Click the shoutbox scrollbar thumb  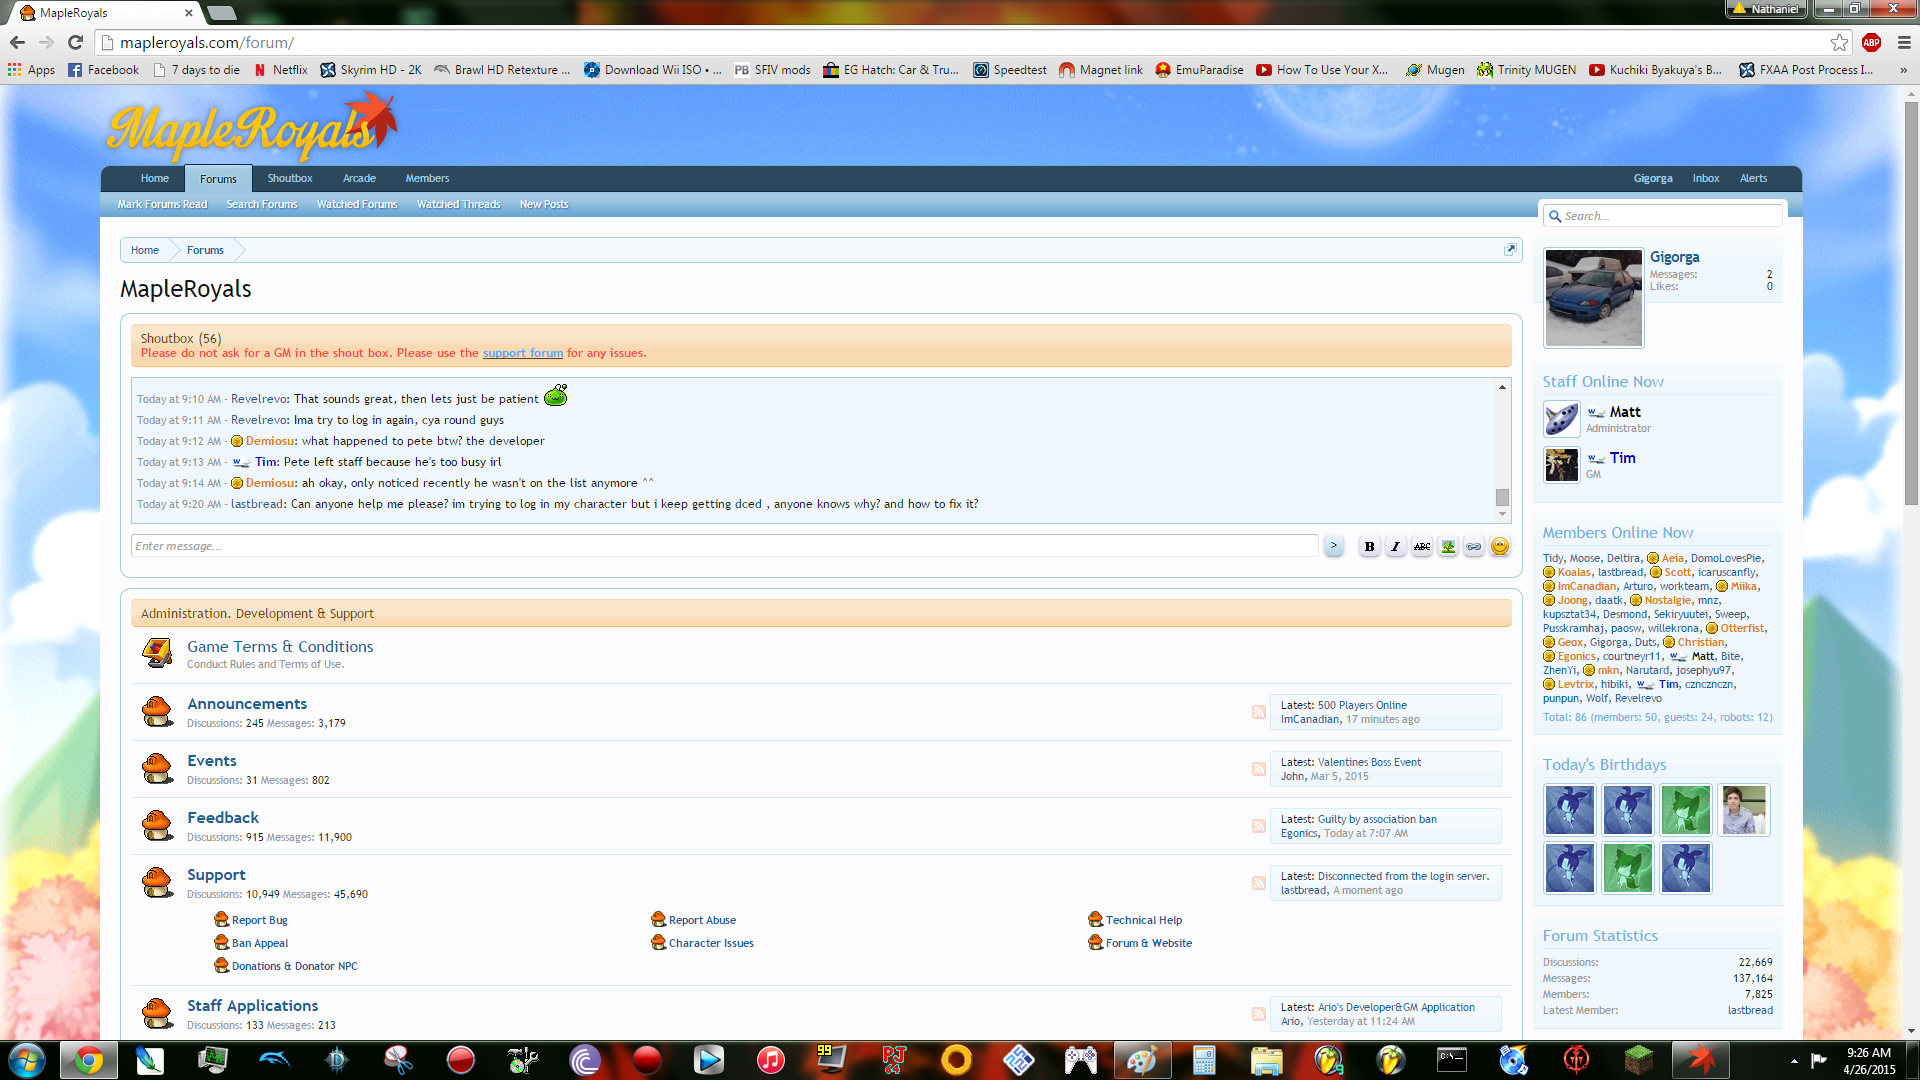click(1502, 497)
